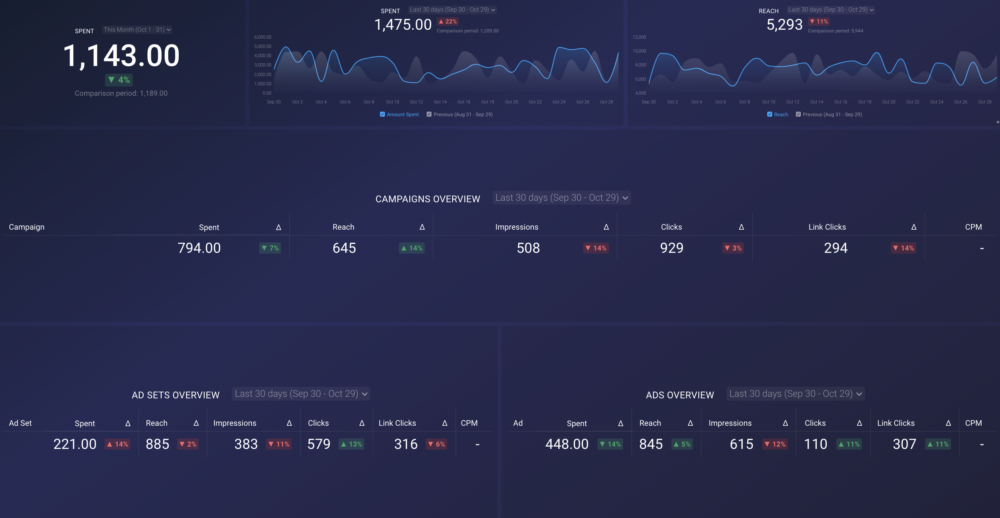The width and height of the screenshot is (1000, 518).
Task: Click the Ad column header in Ads Overview
Action: 518,423
